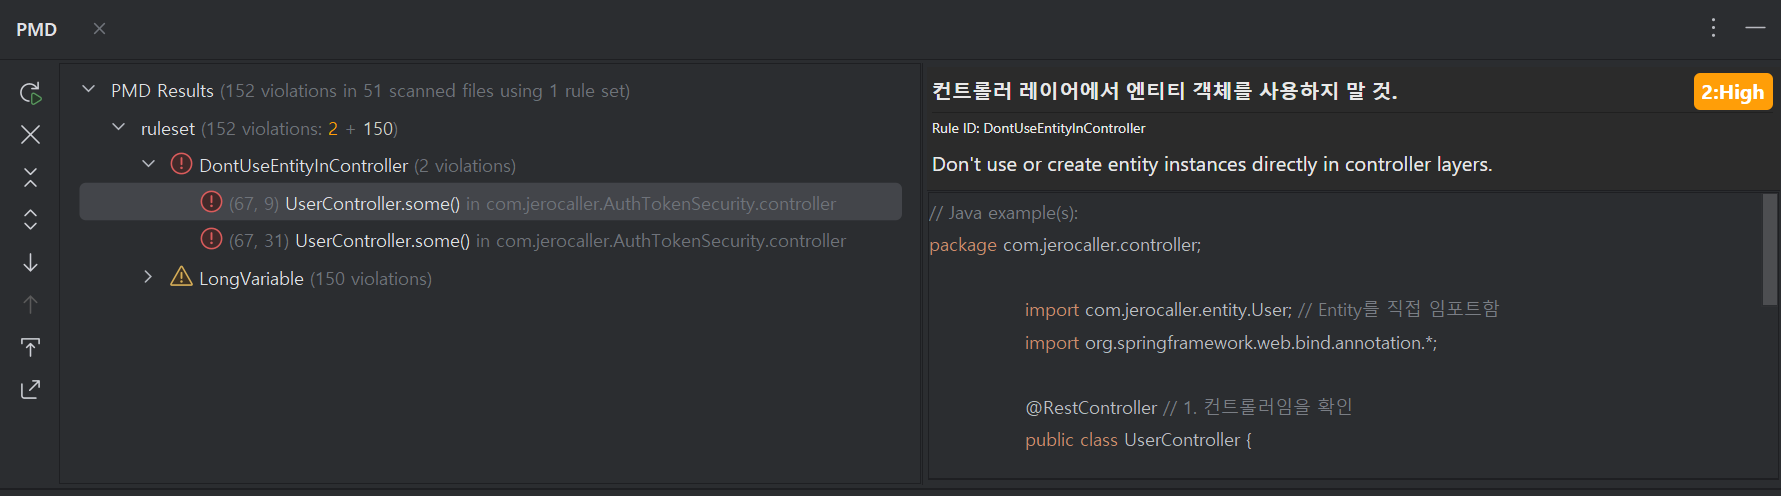This screenshot has width=1781, height=496.
Task: Click the export results icon
Action: [x=31, y=389]
